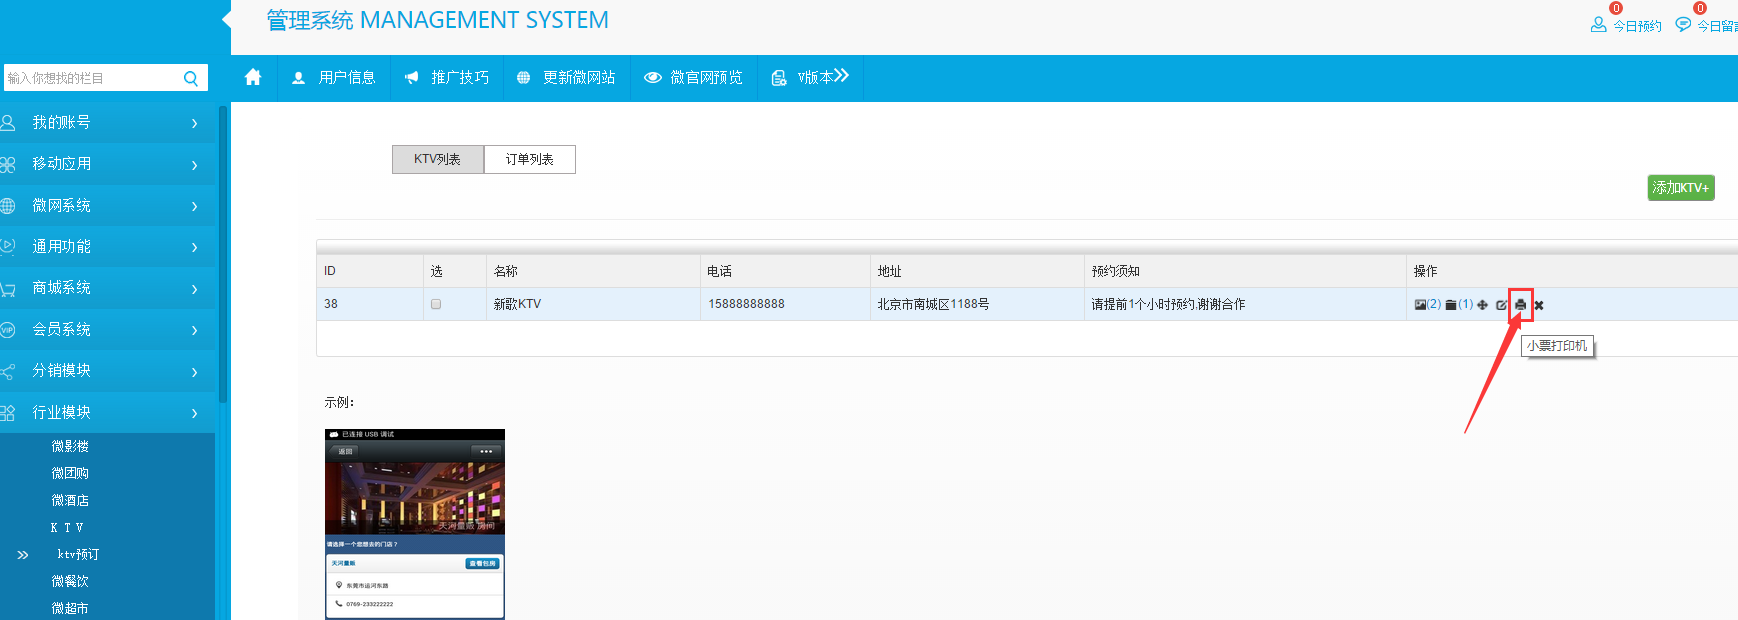
Task: Open 微官网预览 in top navigation
Action: pos(694,77)
